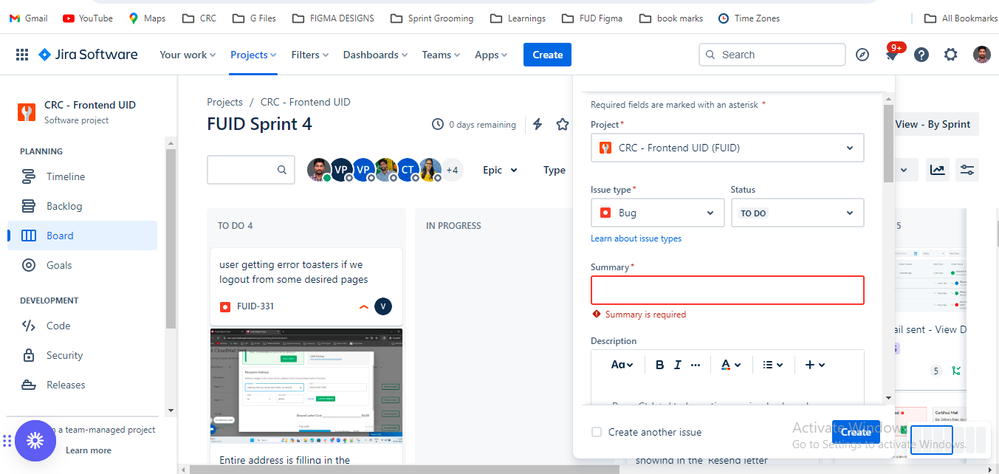This screenshot has width=999, height=474.
Task: Open FUID-331 issue key
Action: click(x=255, y=306)
